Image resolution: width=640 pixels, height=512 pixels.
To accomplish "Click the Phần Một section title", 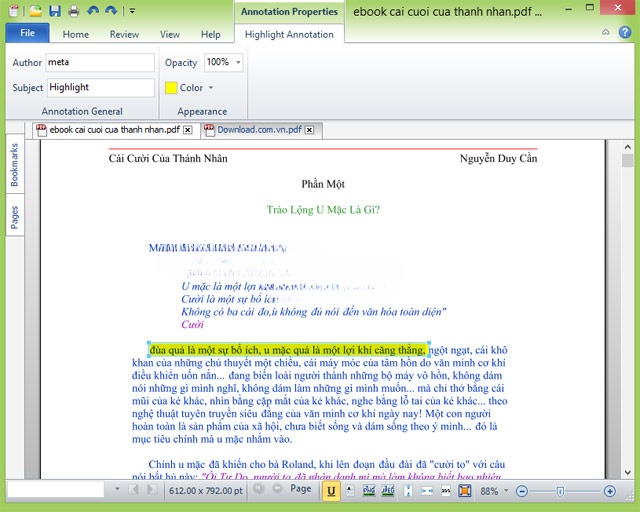I will pos(323,184).
